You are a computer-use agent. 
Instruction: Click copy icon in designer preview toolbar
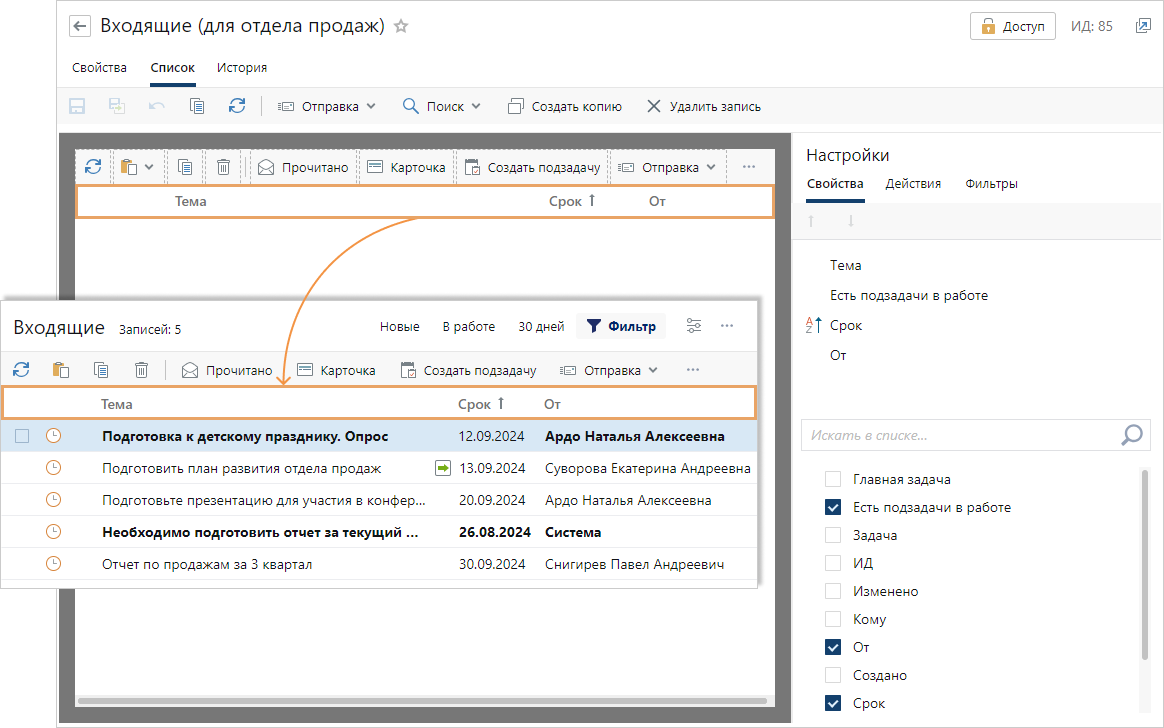[185, 167]
